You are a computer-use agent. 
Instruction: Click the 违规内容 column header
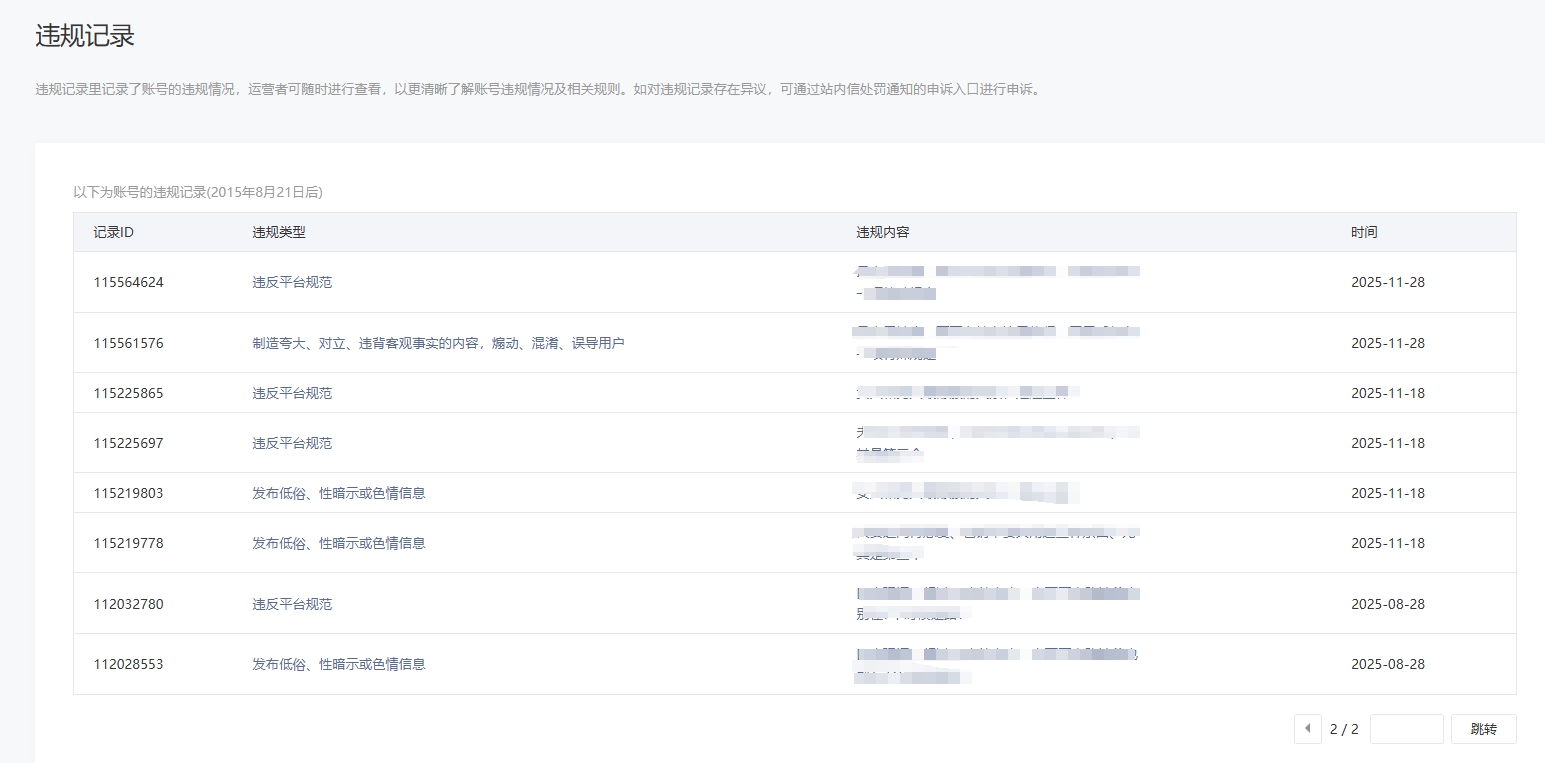(883, 232)
